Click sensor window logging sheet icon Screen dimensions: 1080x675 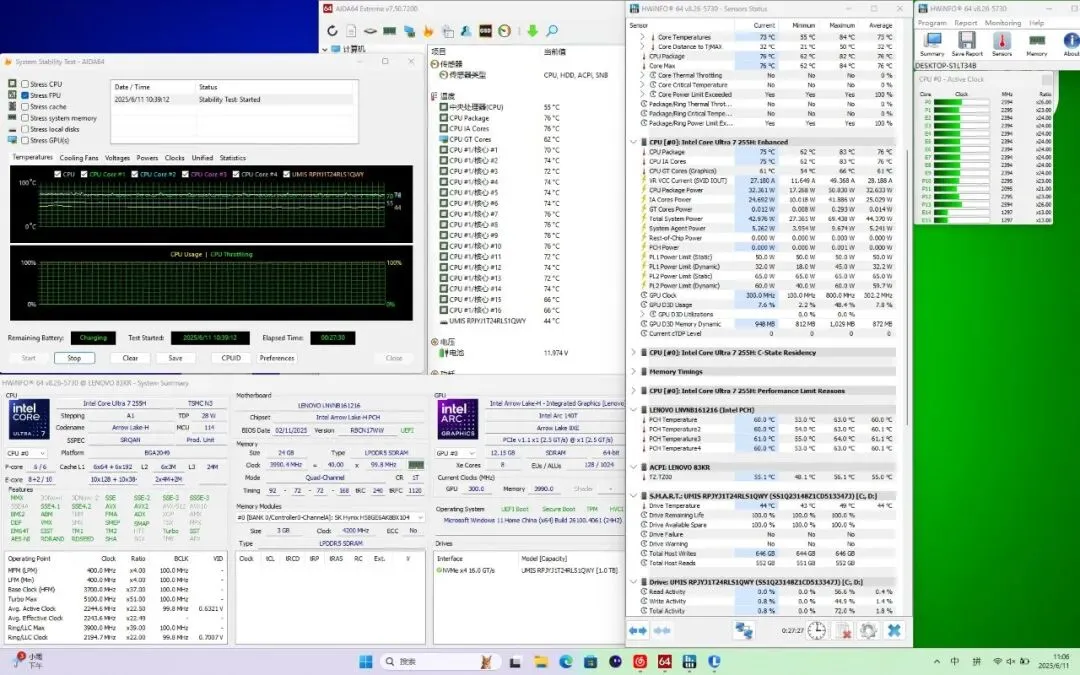point(843,630)
